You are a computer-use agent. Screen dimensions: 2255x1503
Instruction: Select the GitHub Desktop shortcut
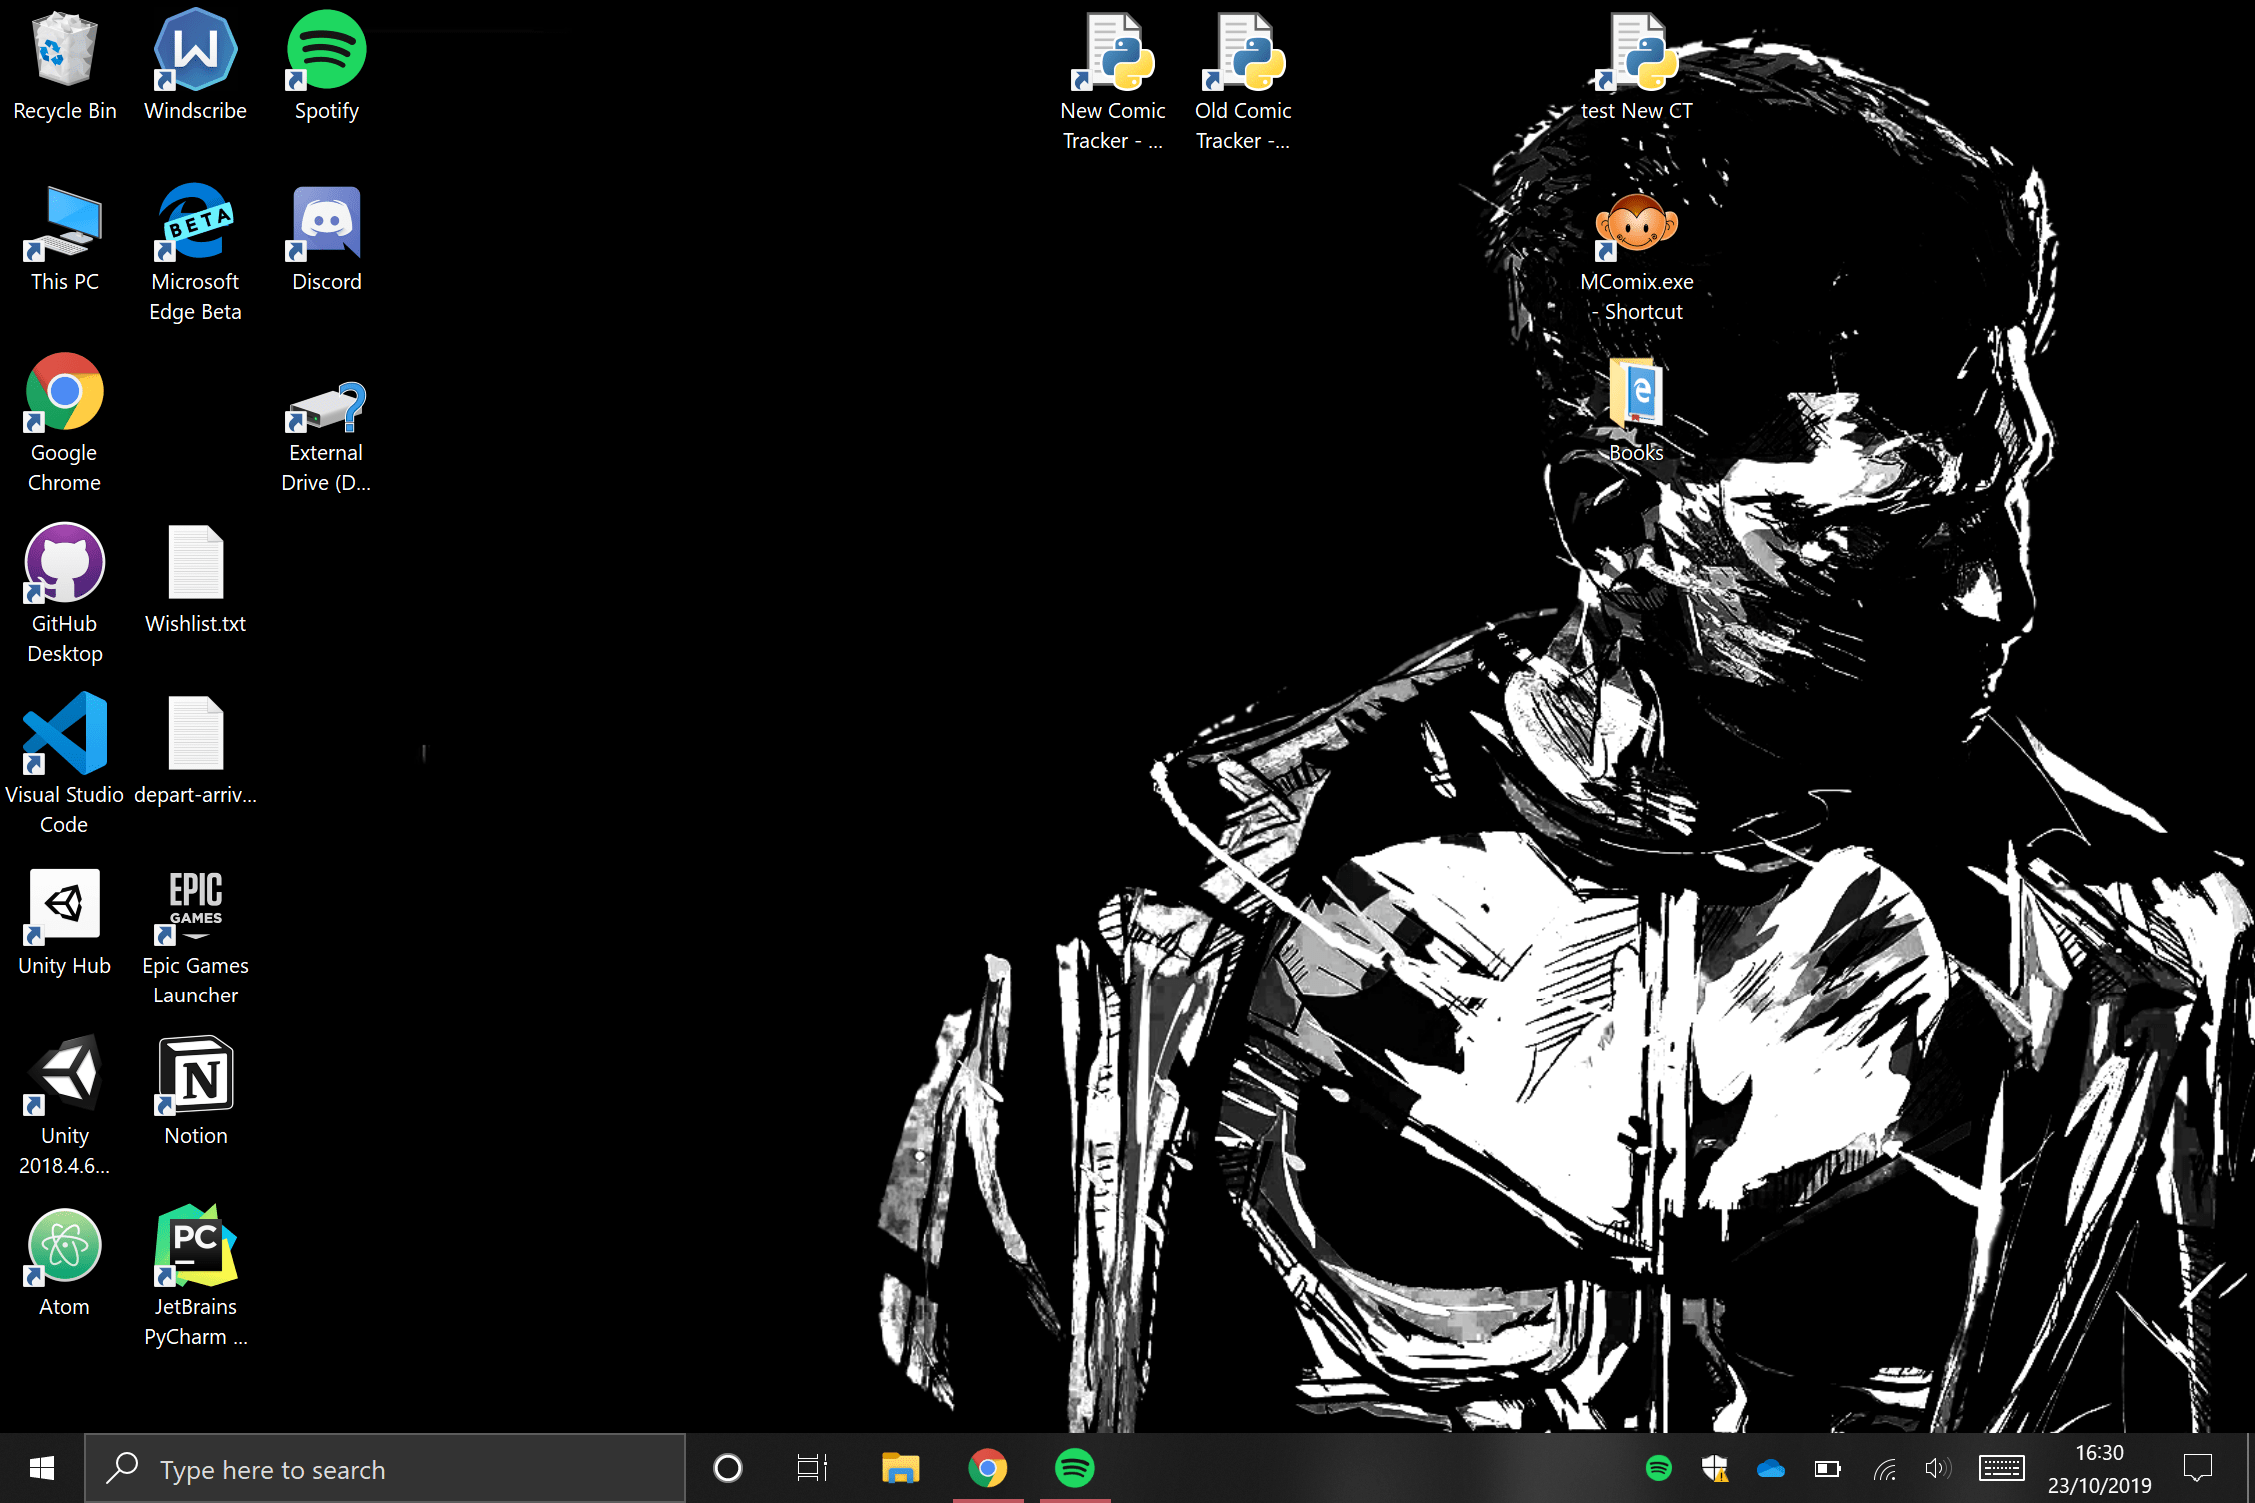[x=65, y=594]
